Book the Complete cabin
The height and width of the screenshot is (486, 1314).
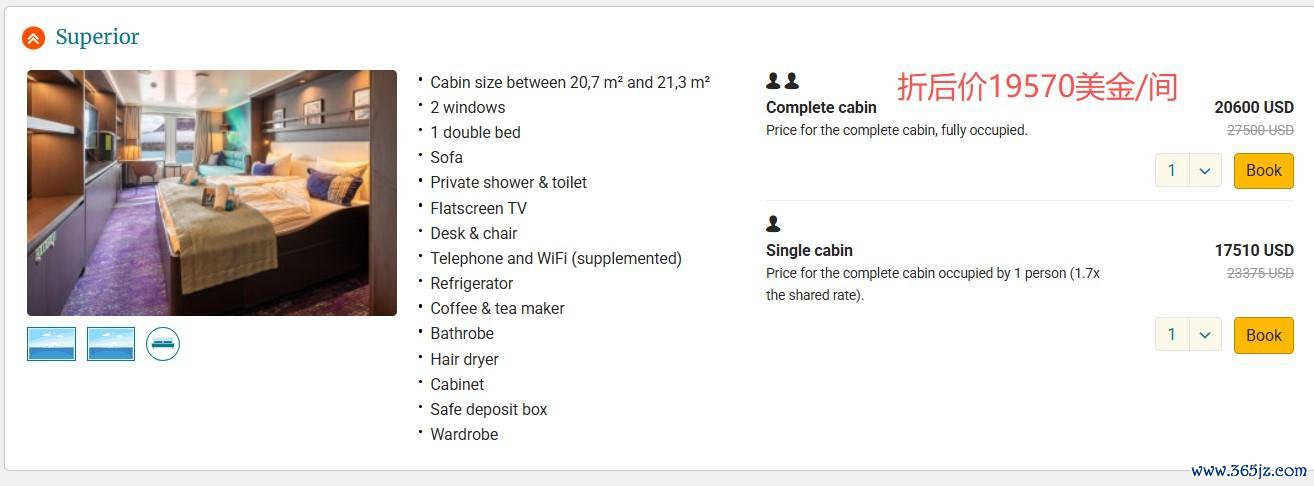click(1263, 171)
